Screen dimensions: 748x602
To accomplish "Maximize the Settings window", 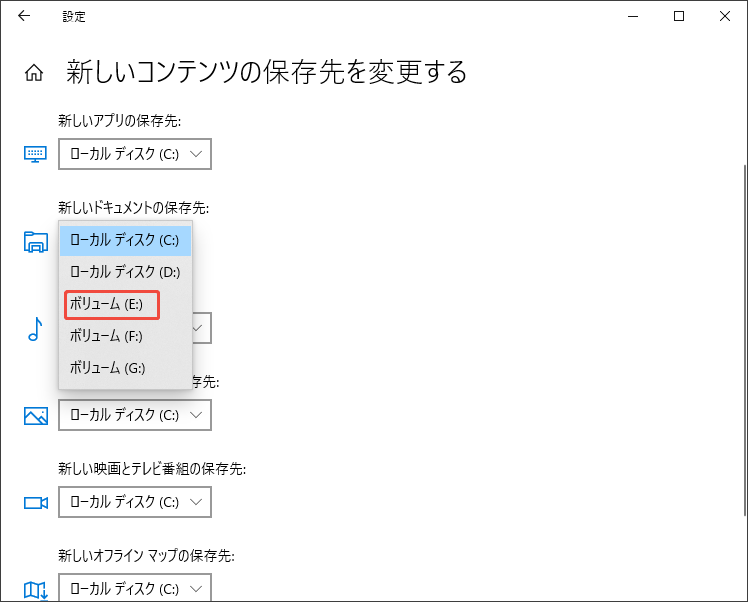I will [x=679, y=16].
